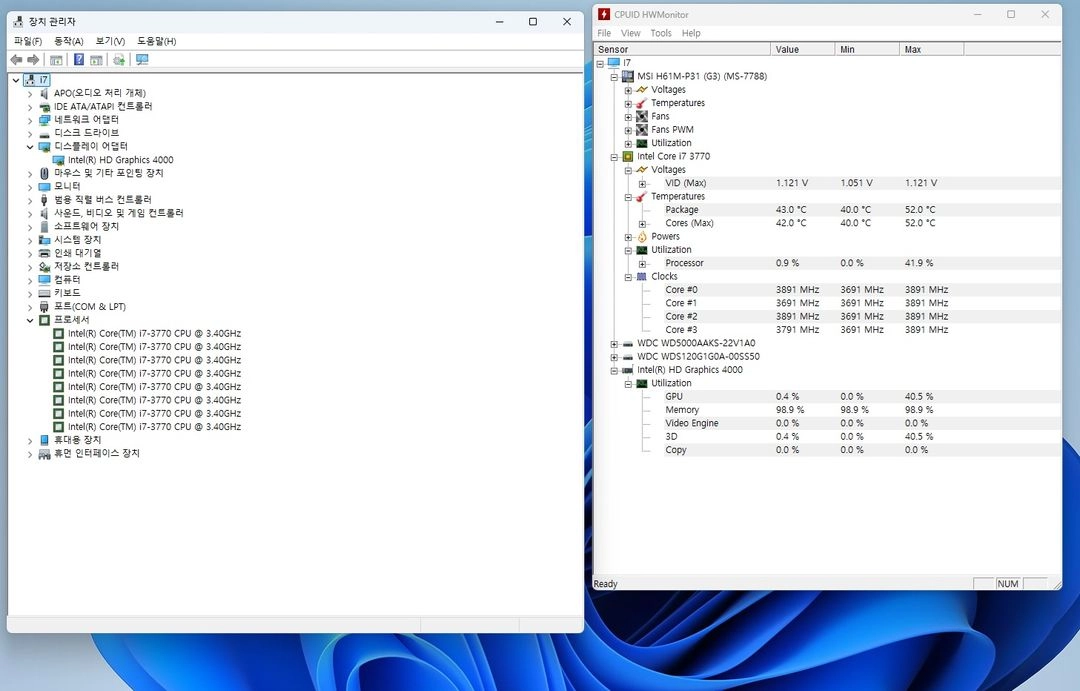1080x691 pixels.
Task: Select the Clocks icon in HWMonitor
Action: (642, 277)
